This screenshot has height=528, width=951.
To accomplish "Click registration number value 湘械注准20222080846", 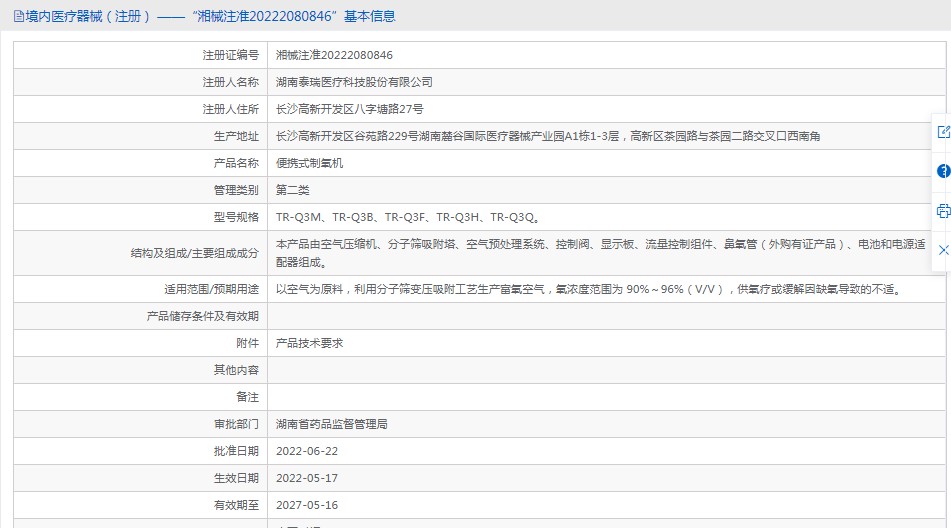I will click(334, 55).
